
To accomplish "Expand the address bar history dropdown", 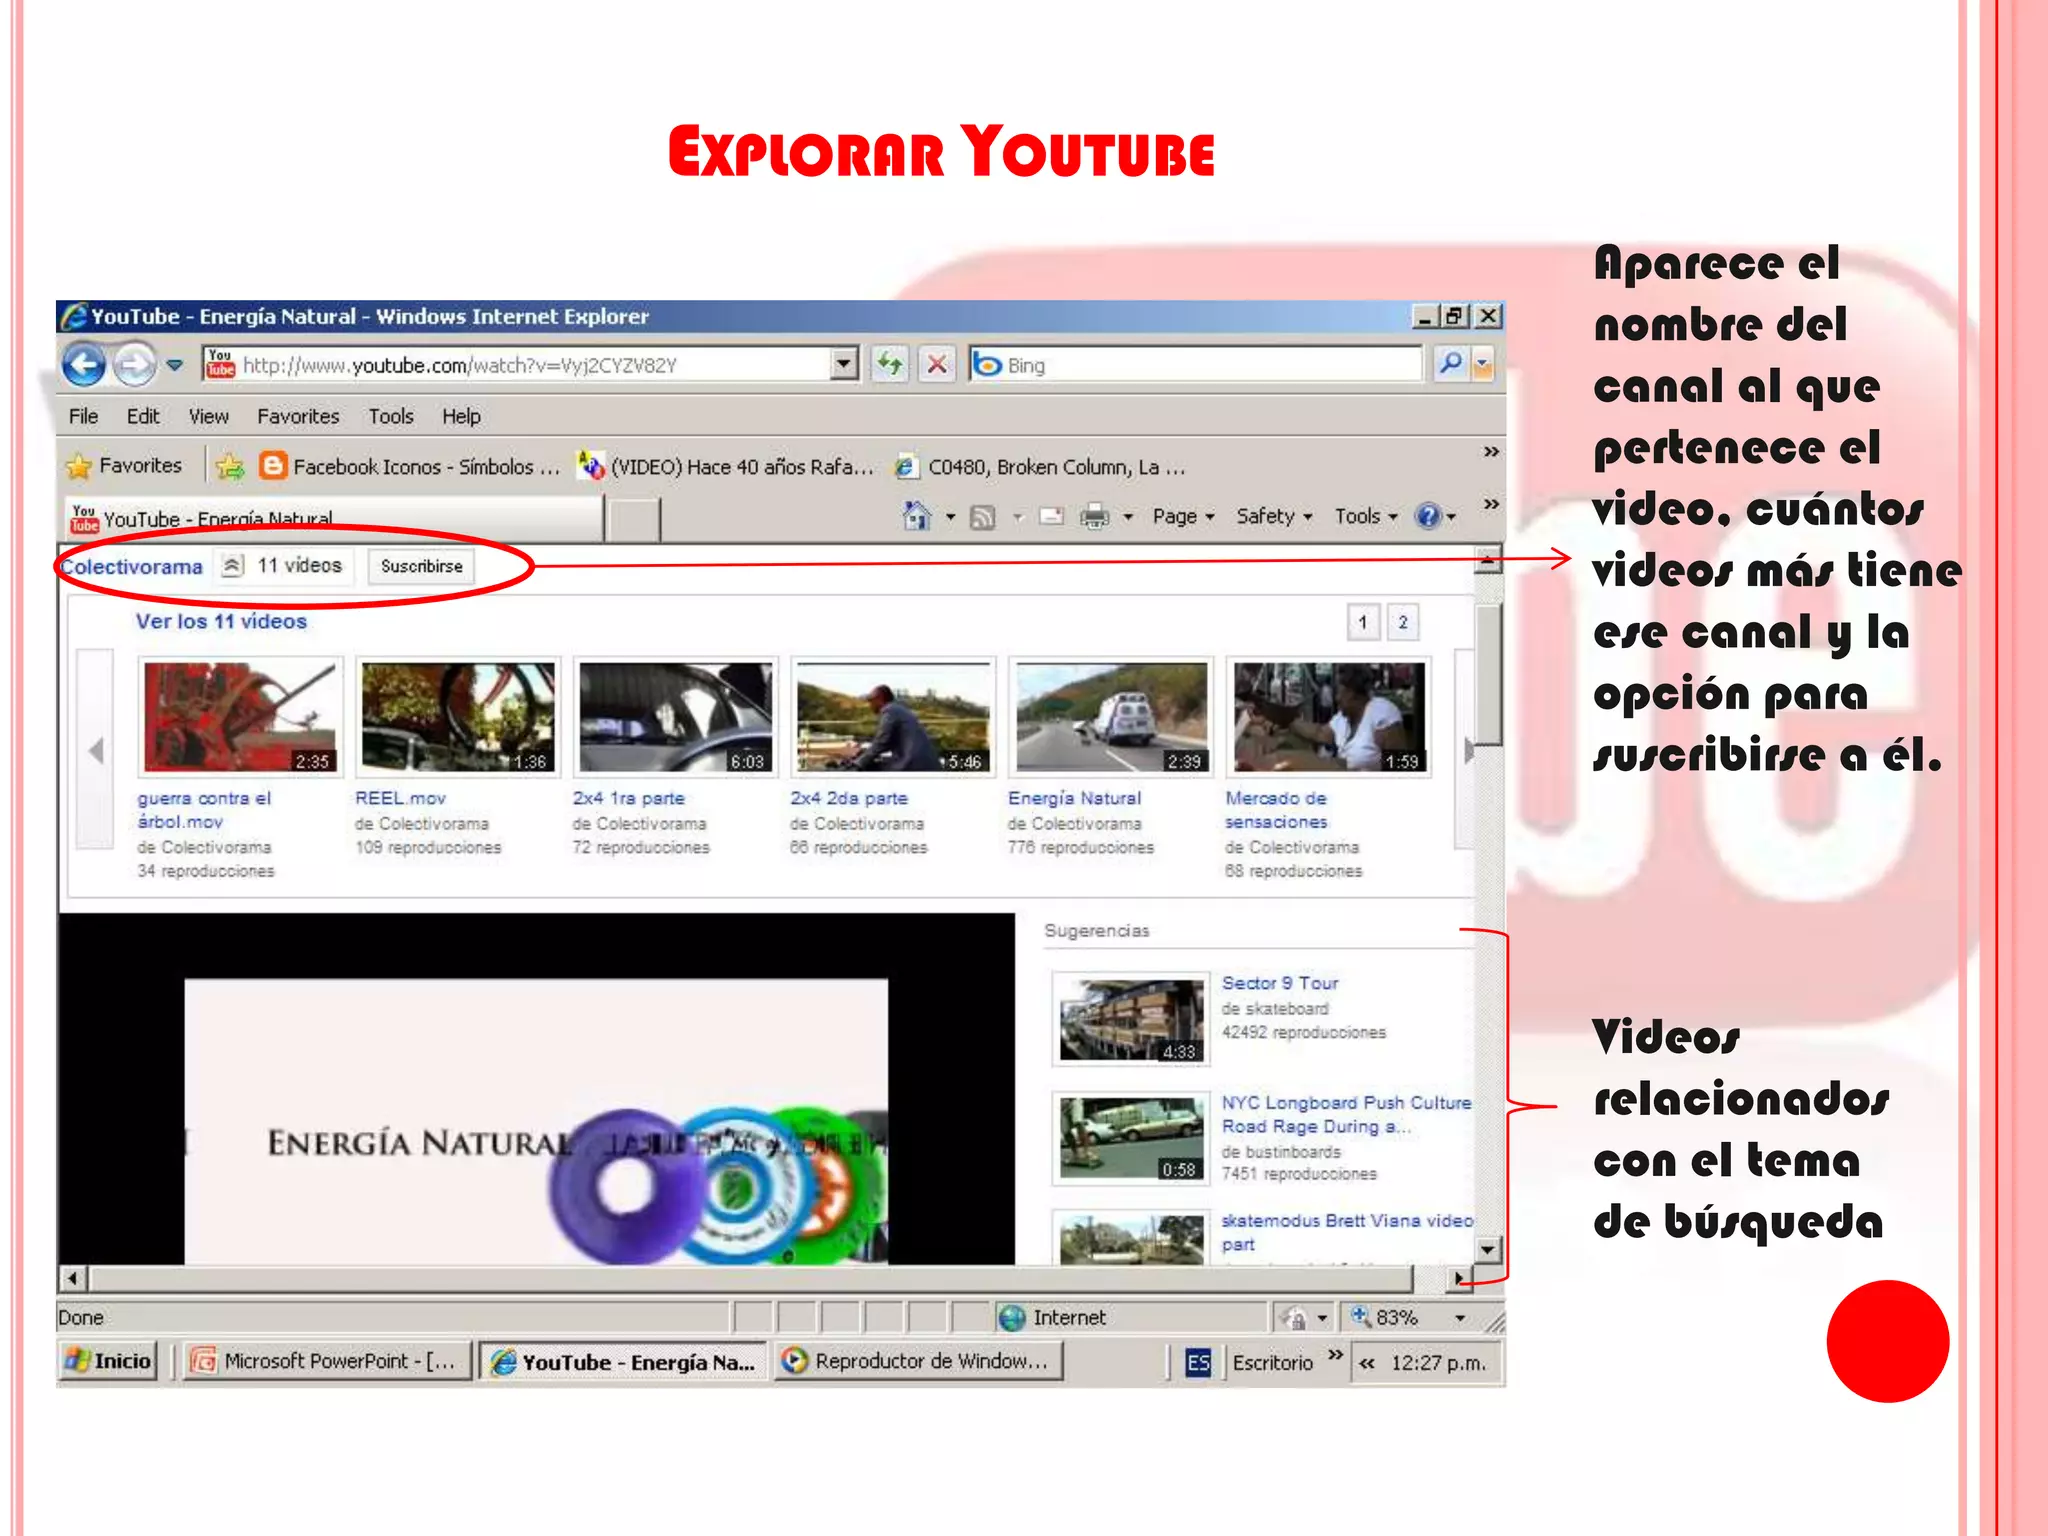I will tap(845, 365).
